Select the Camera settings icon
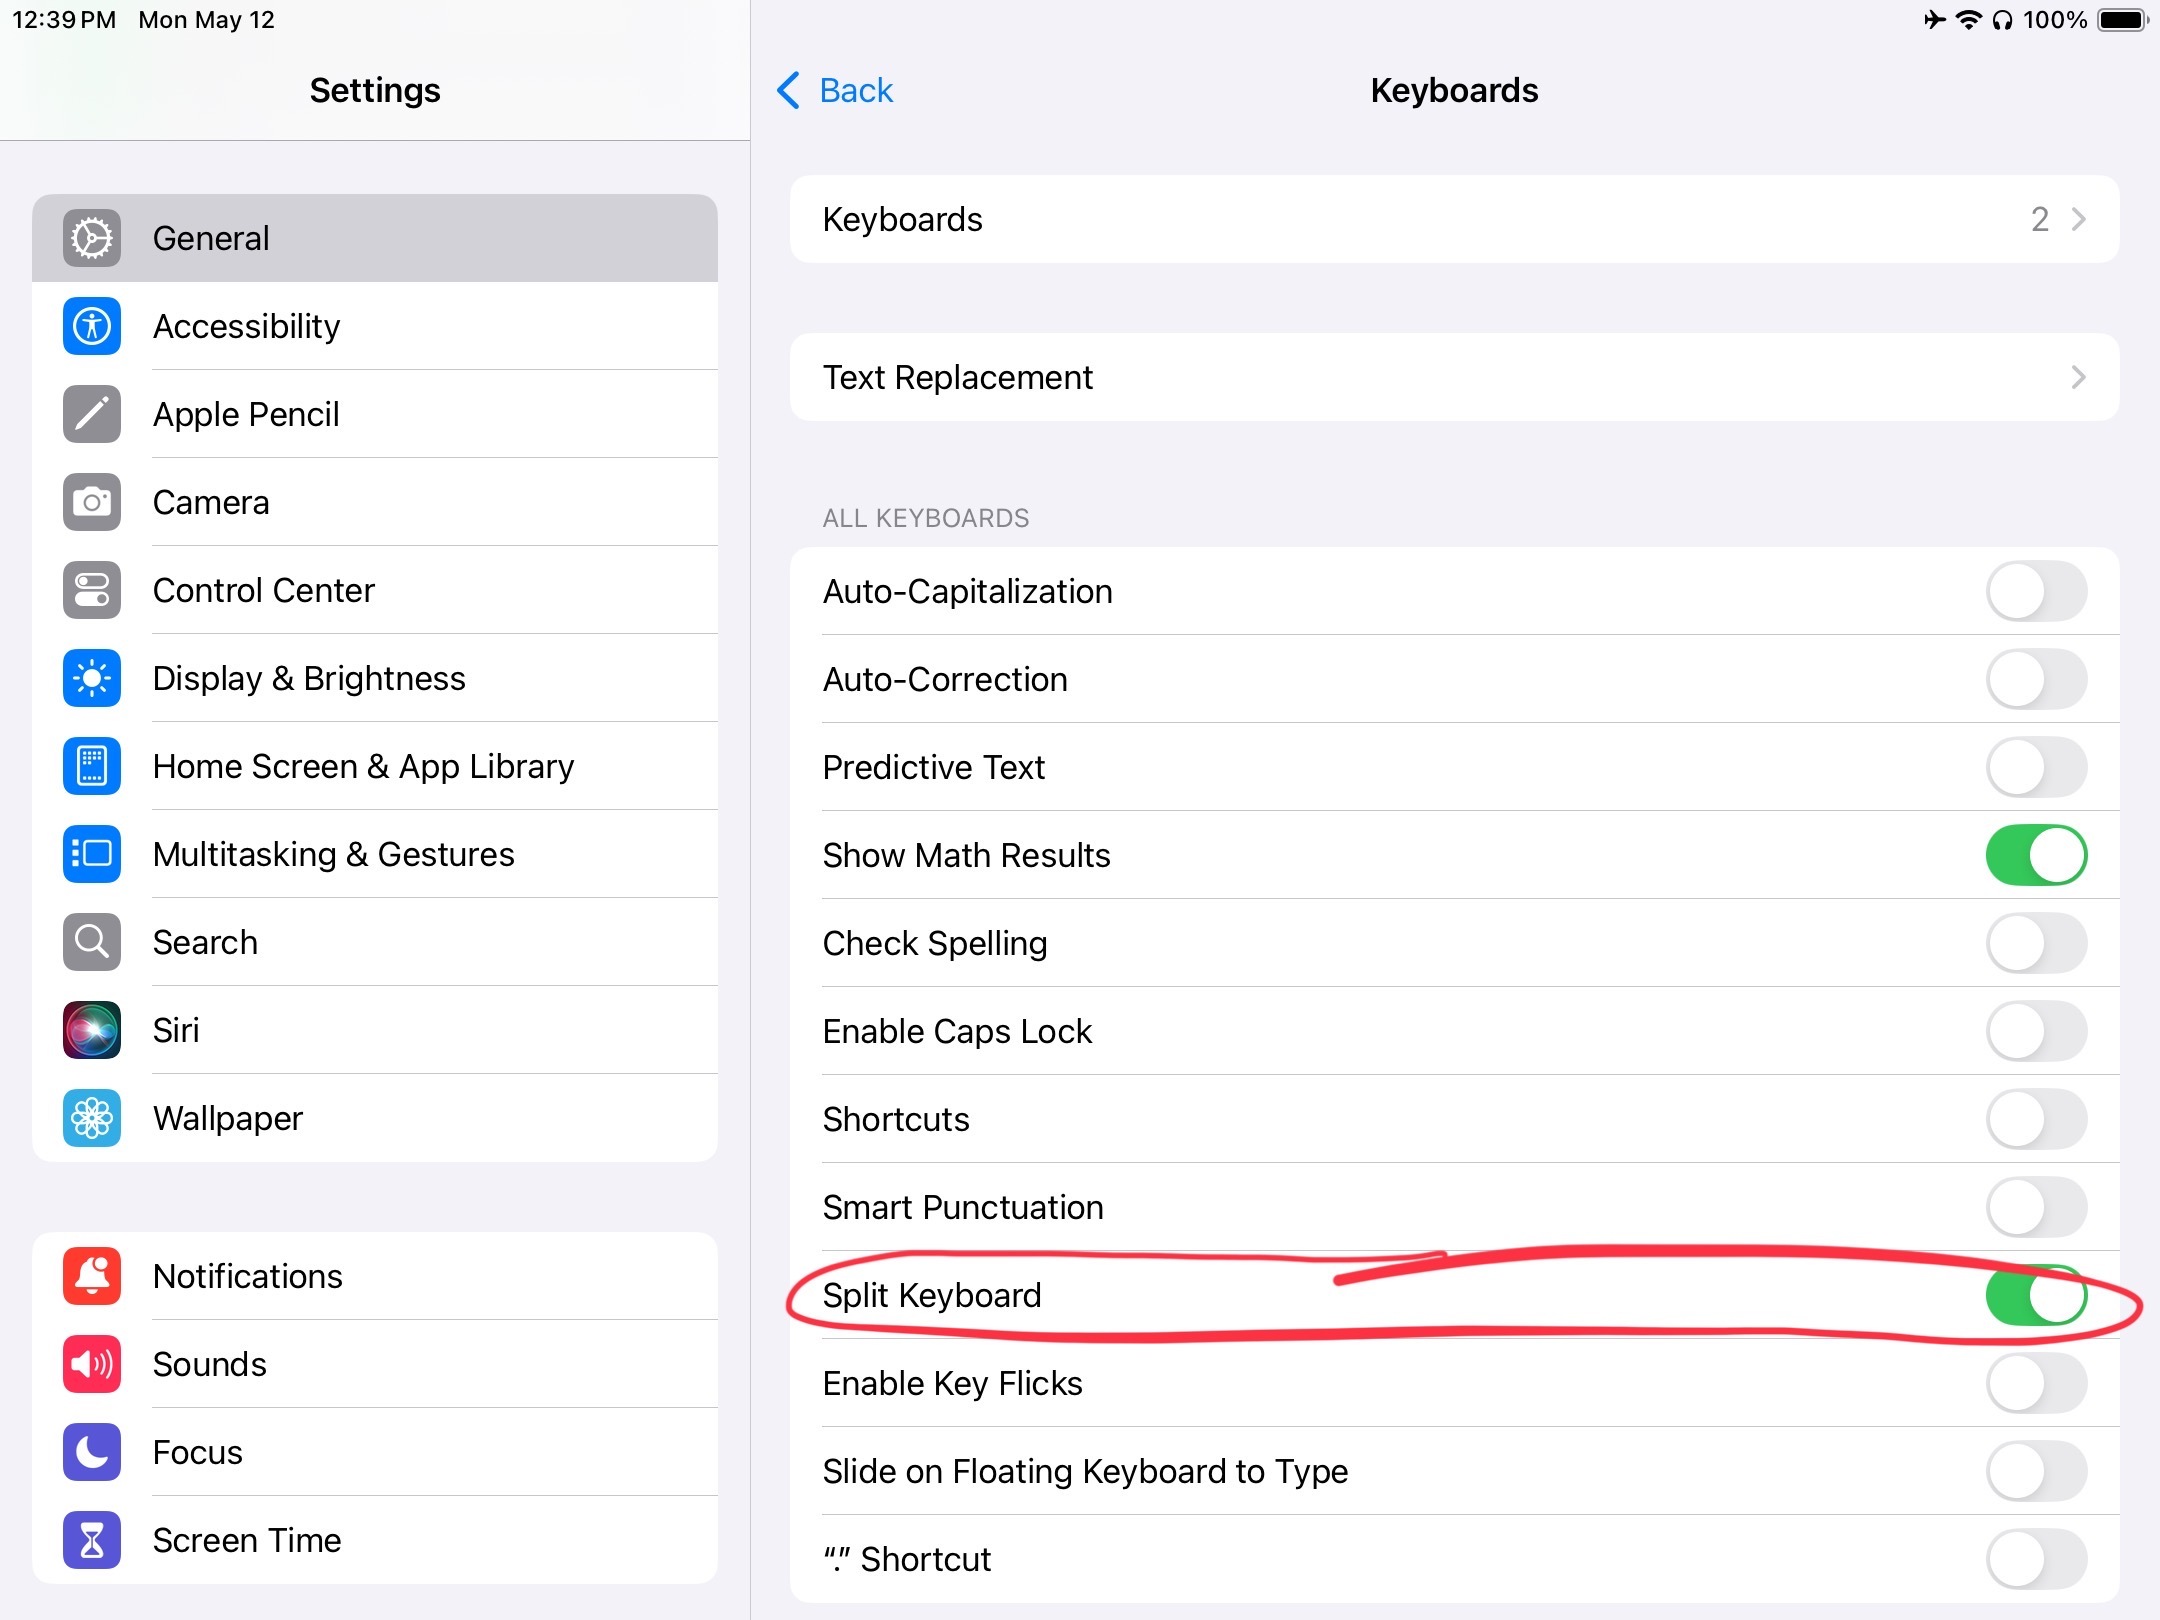2160x1620 pixels. click(x=92, y=502)
